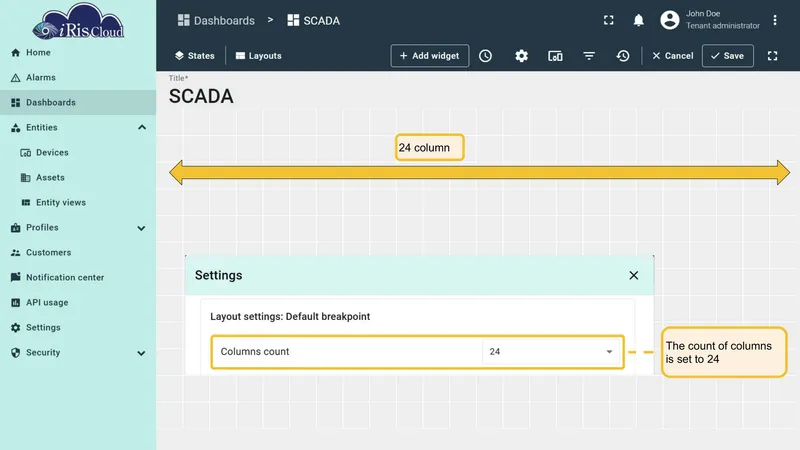Open version history icon
Image resolution: width=800 pixels, height=450 pixels.
tap(622, 56)
